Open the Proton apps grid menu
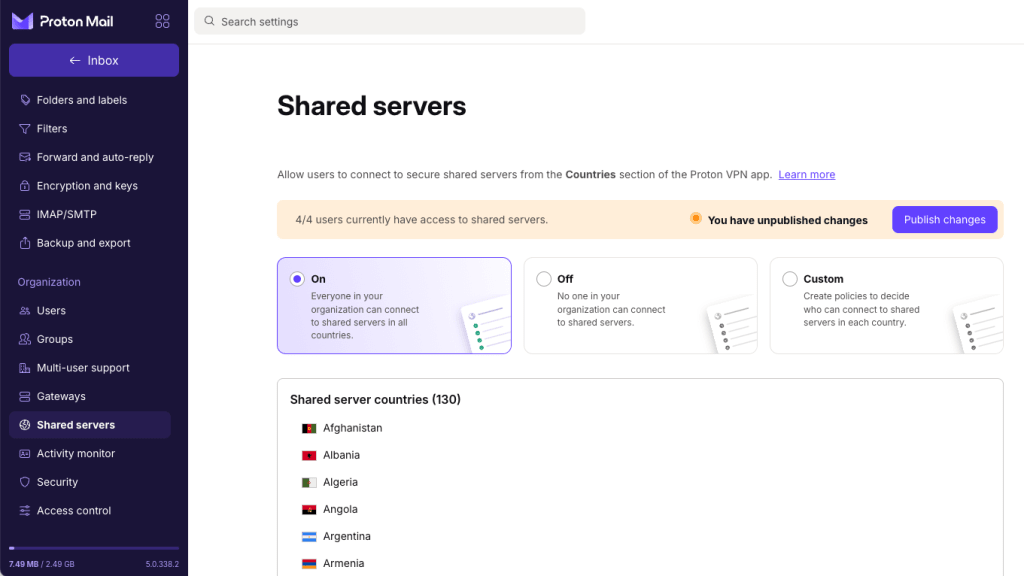Viewport: 1024px width, 576px height. point(162,20)
